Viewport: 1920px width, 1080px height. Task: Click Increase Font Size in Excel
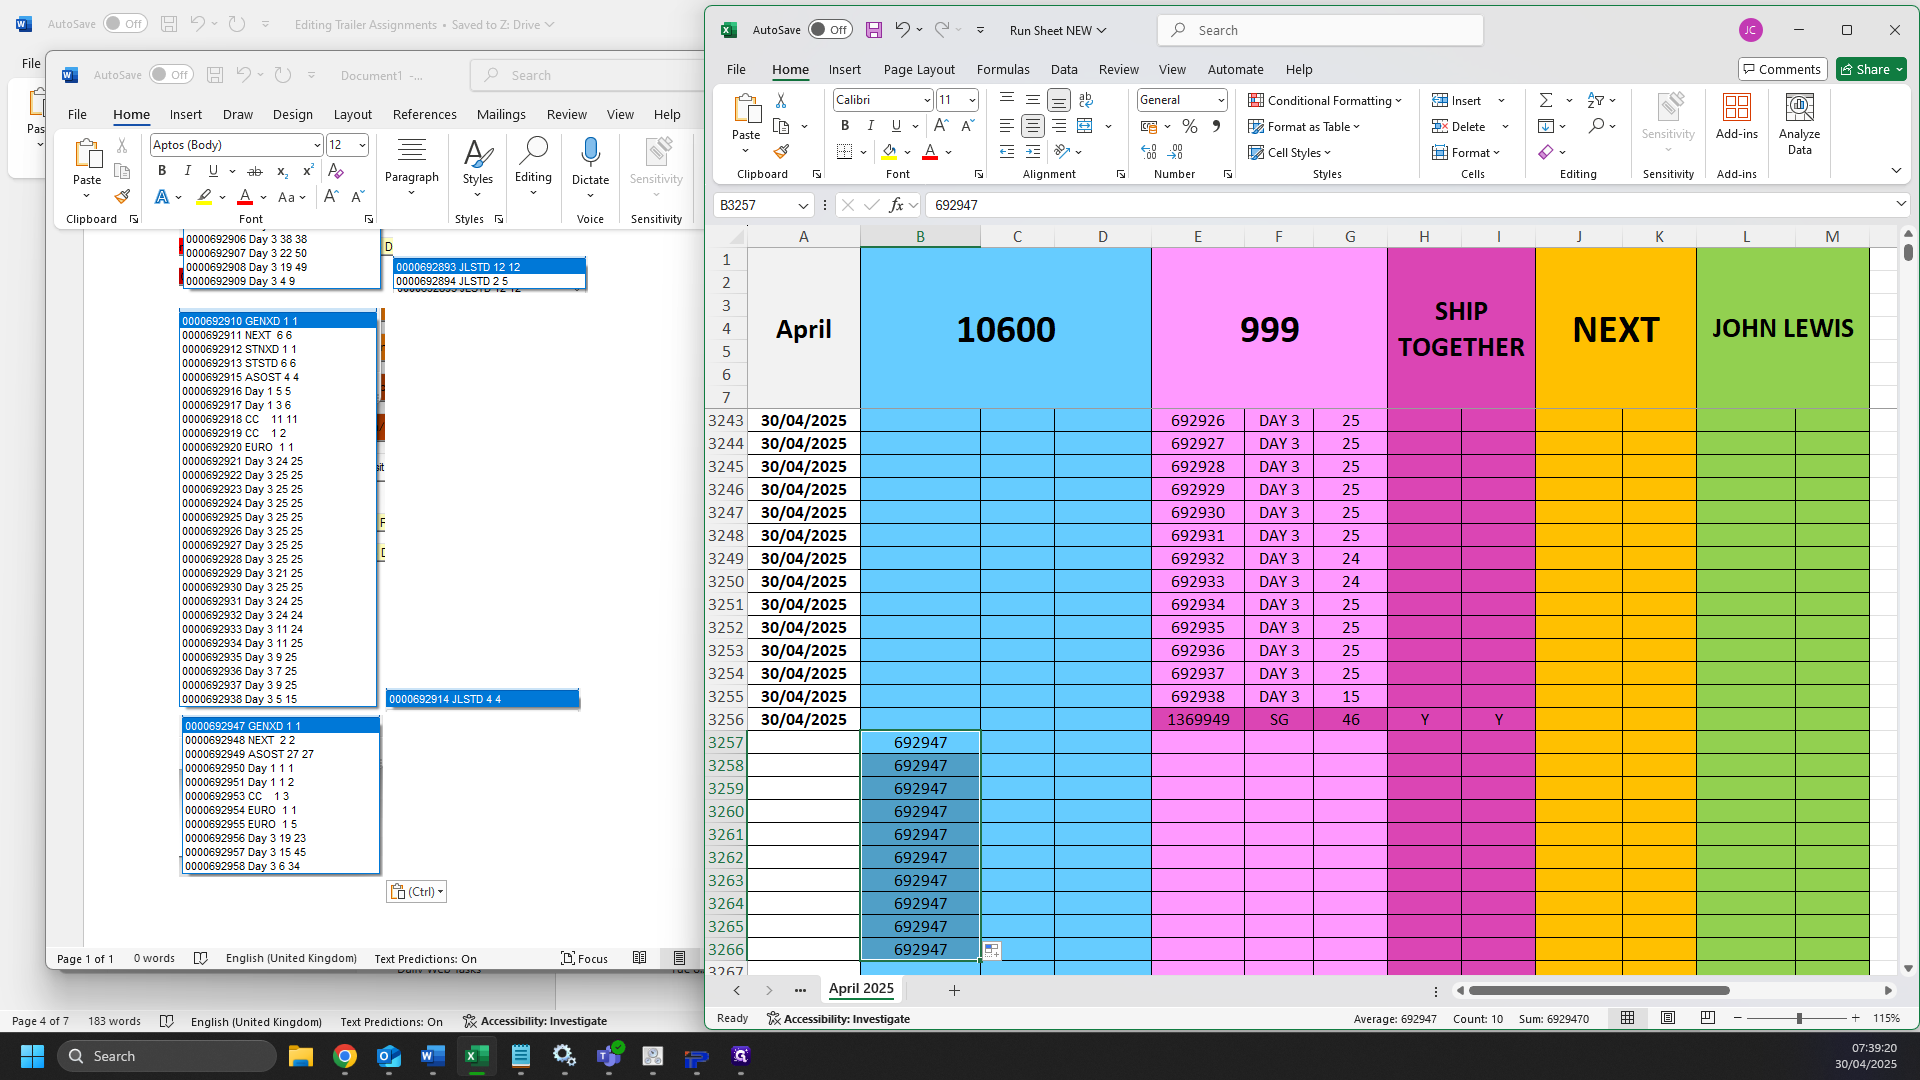coord(941,126)
